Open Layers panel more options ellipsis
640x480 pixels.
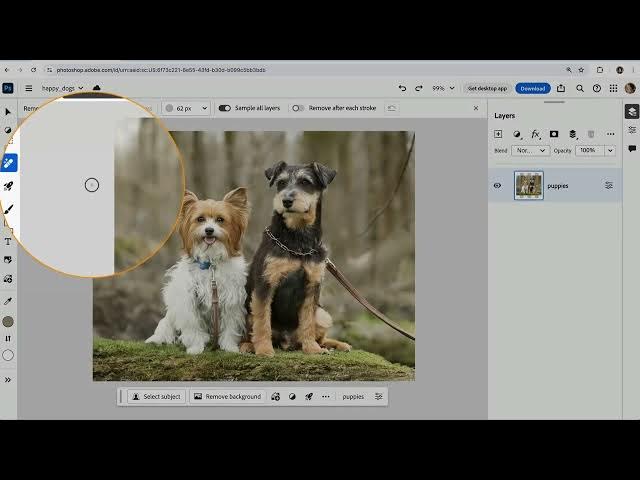click(x=611, y=134)
